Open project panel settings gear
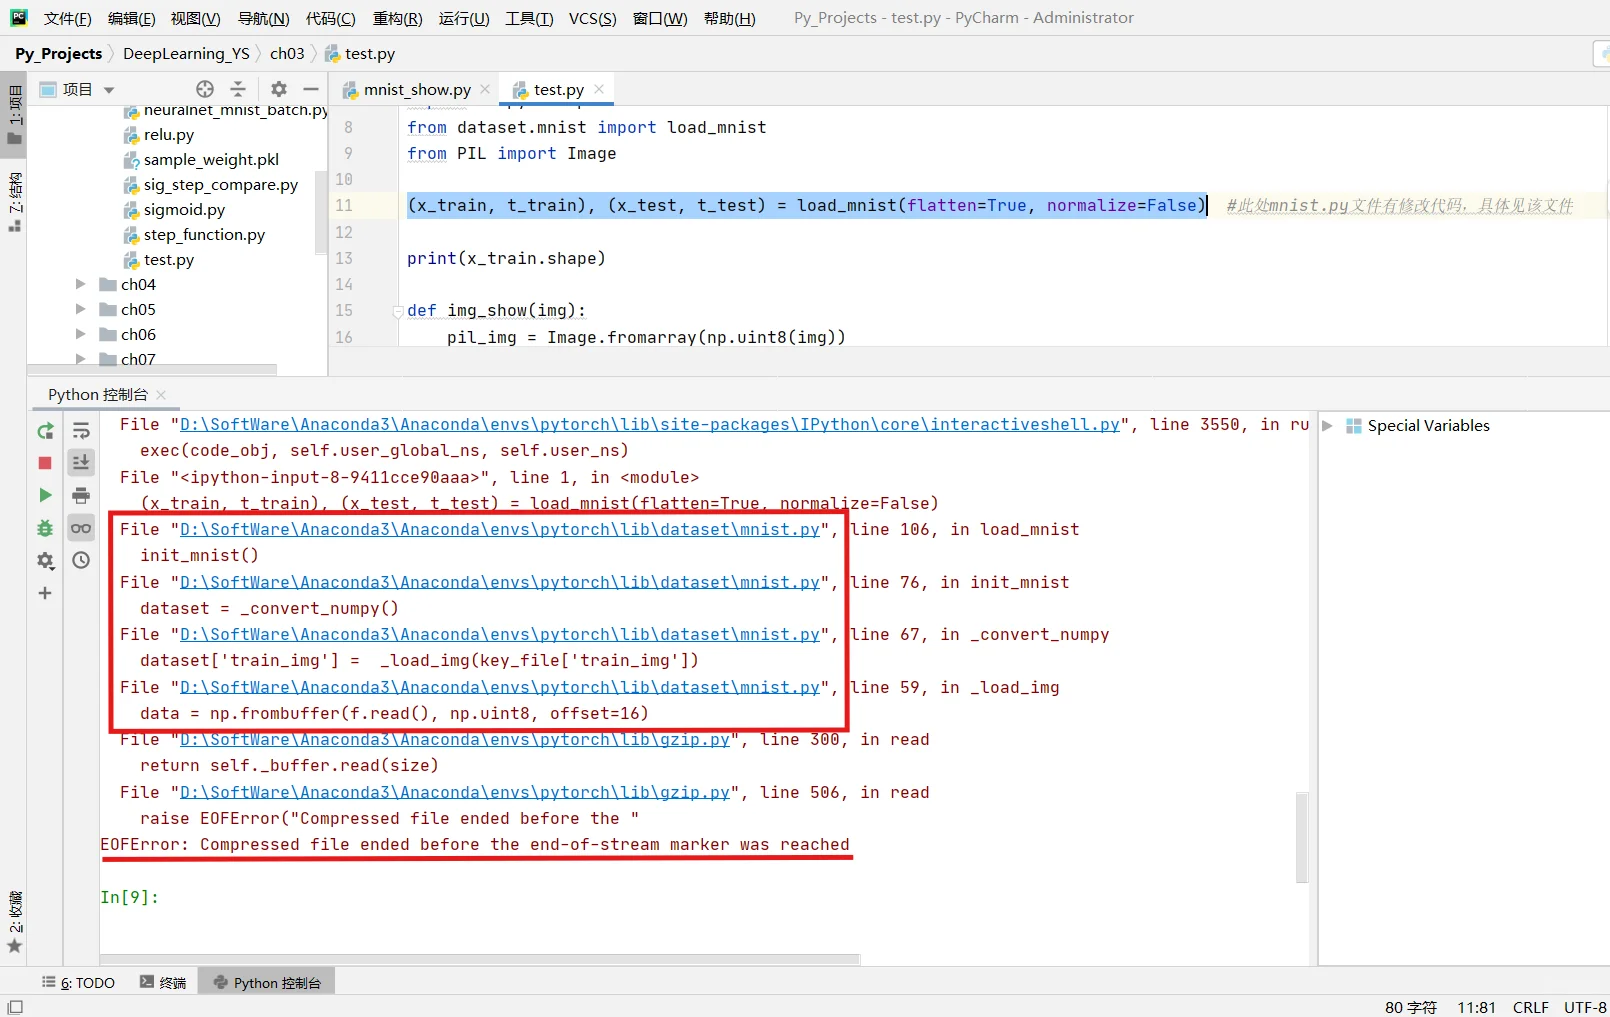This screenshot has height=1017, width=1610. (279, 89)
